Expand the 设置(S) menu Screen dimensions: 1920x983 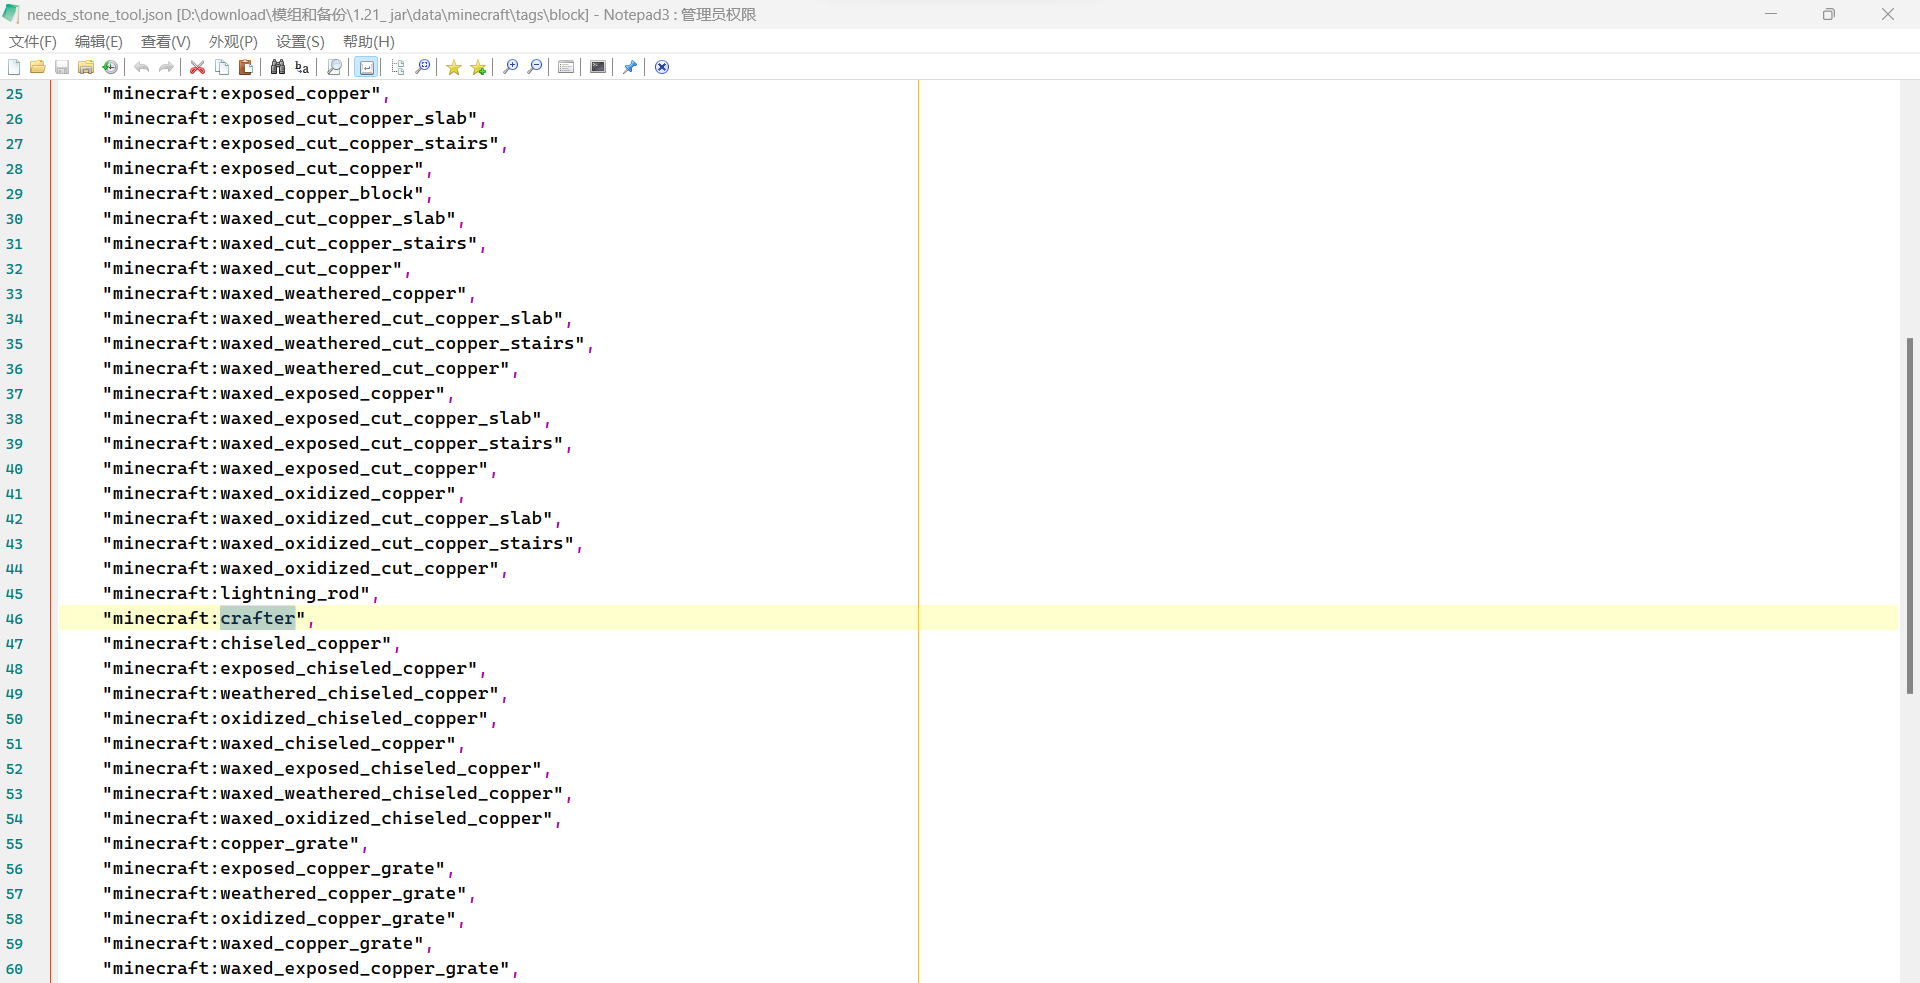300,41
